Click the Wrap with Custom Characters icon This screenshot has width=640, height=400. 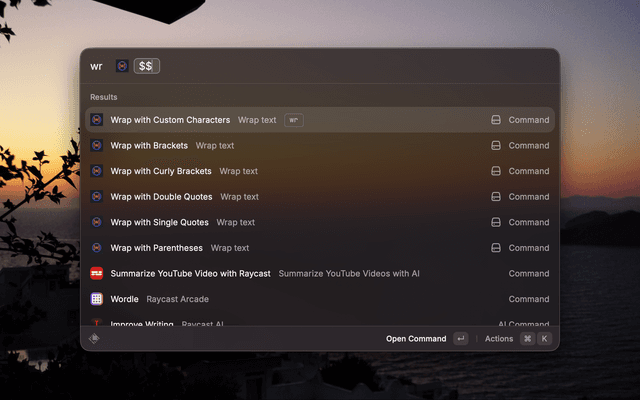point(97,120)
